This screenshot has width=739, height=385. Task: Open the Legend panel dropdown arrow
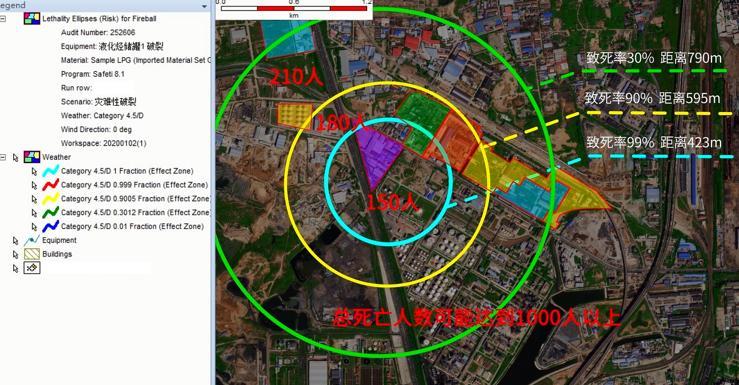coord(204,6)
